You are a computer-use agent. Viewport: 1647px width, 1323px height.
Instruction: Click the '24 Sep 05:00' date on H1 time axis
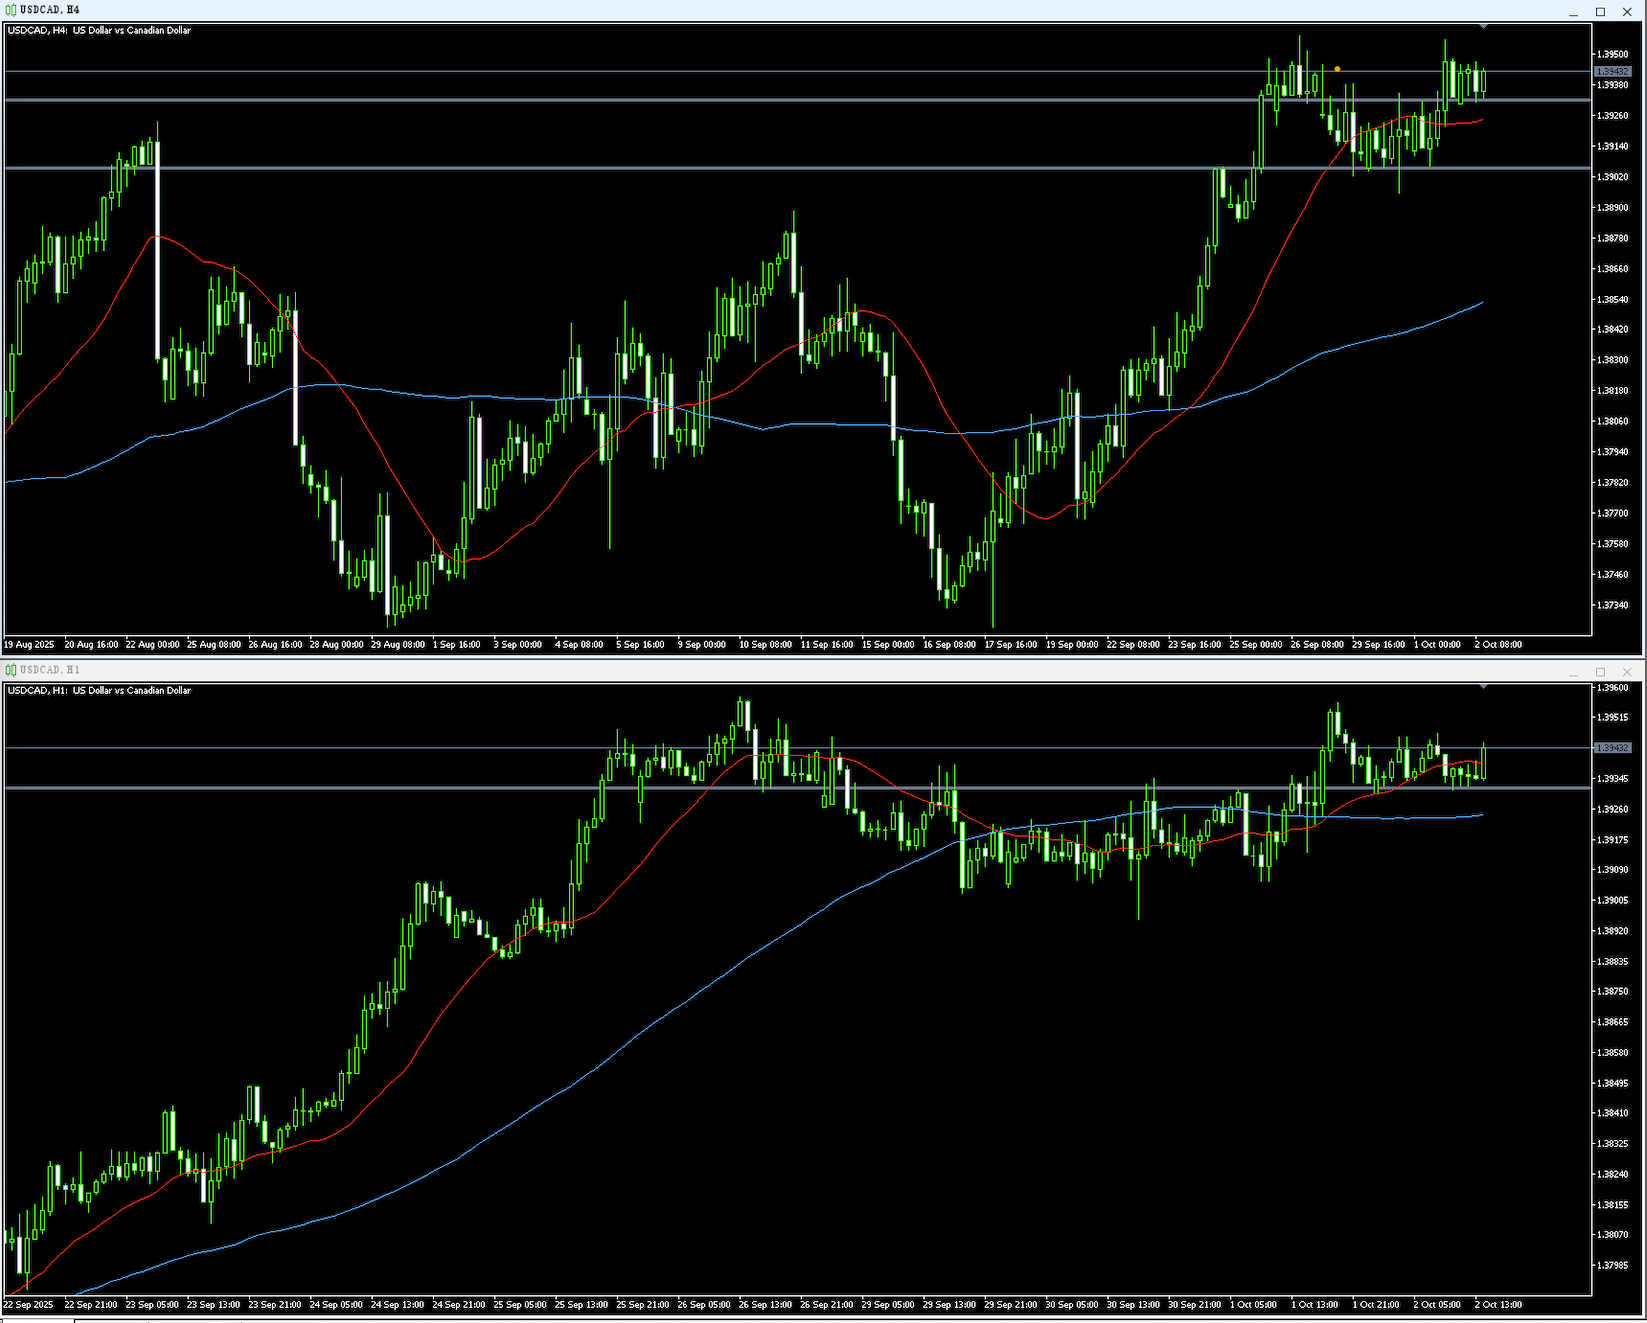(336, 1305)
